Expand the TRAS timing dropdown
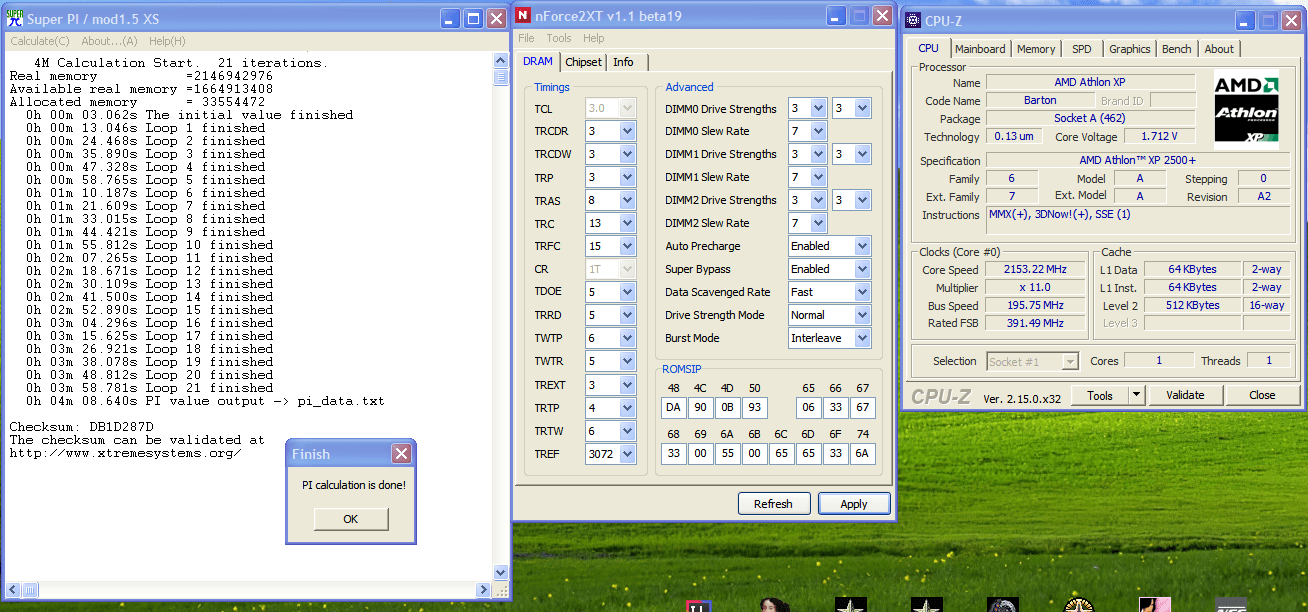Viewport: 1308px width, 612px height. point(628,200)
